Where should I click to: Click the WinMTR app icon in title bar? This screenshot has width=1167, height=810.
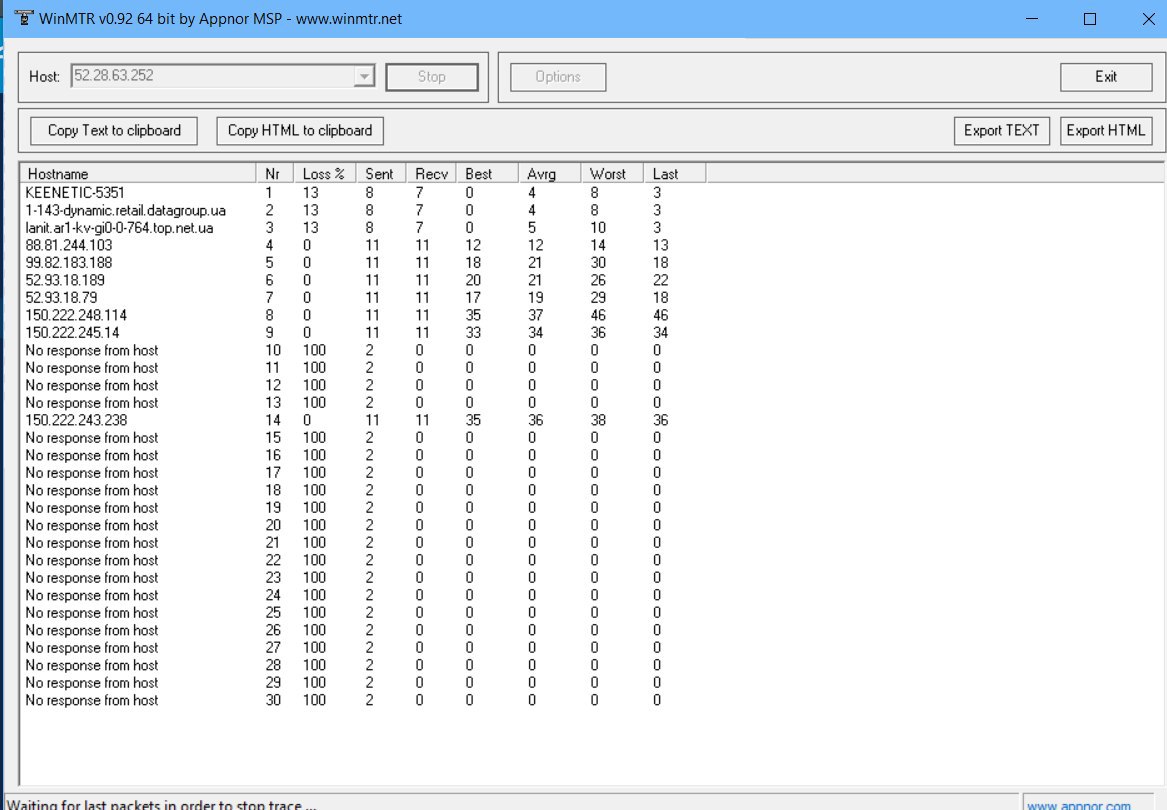tap(24, 18)
